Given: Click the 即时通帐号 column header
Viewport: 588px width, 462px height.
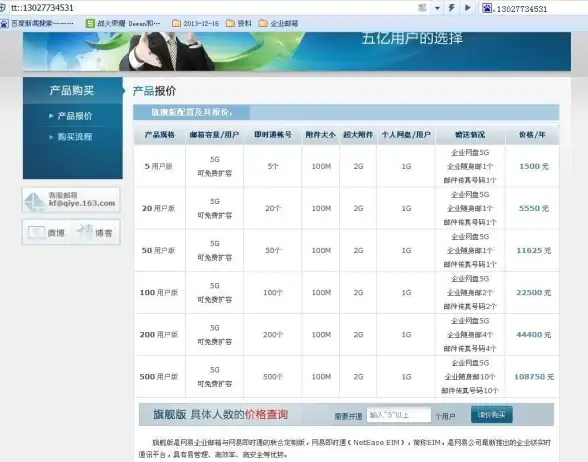Looking at the screenshot, I should click(273, 135).
